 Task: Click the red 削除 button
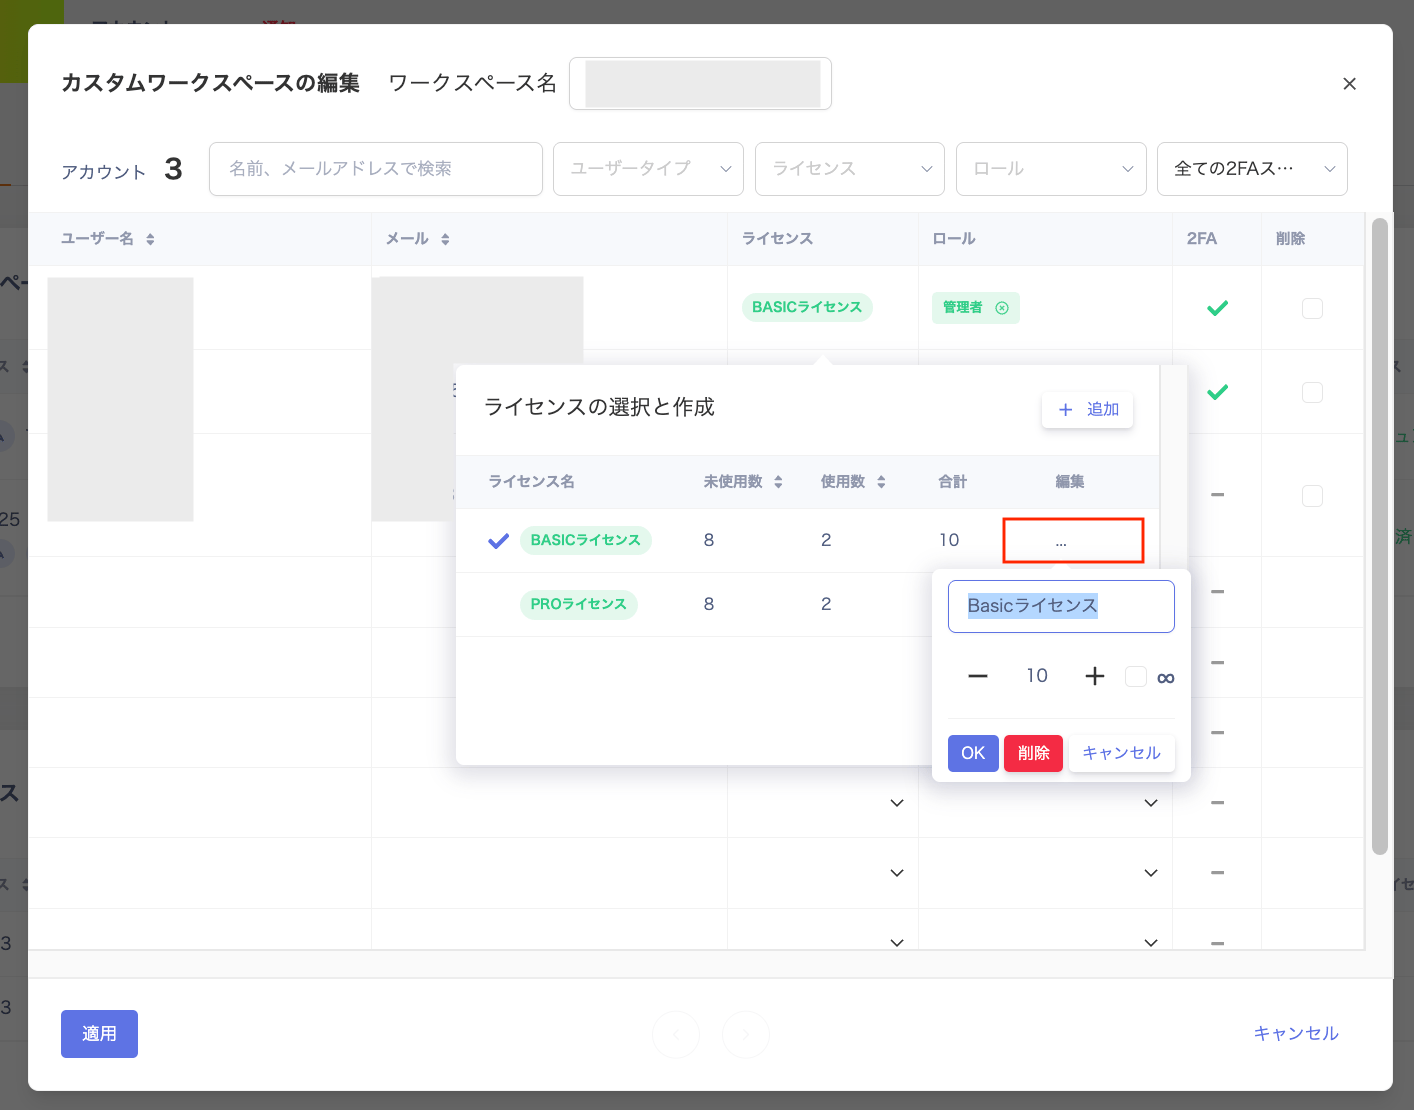click(x=1033, y=753)
